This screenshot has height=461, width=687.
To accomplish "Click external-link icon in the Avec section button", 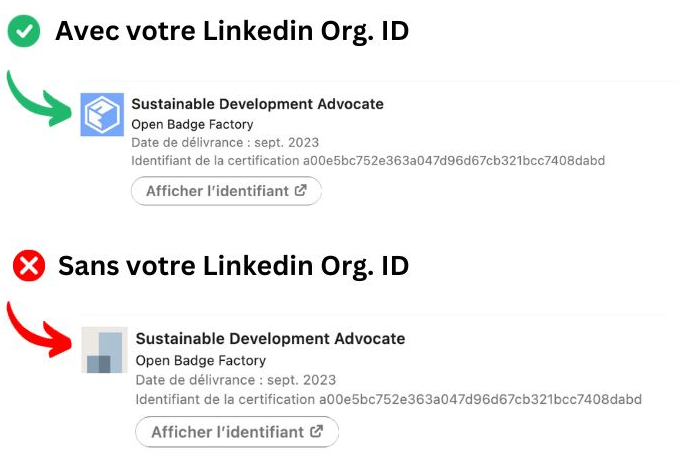I will [300, 191].
